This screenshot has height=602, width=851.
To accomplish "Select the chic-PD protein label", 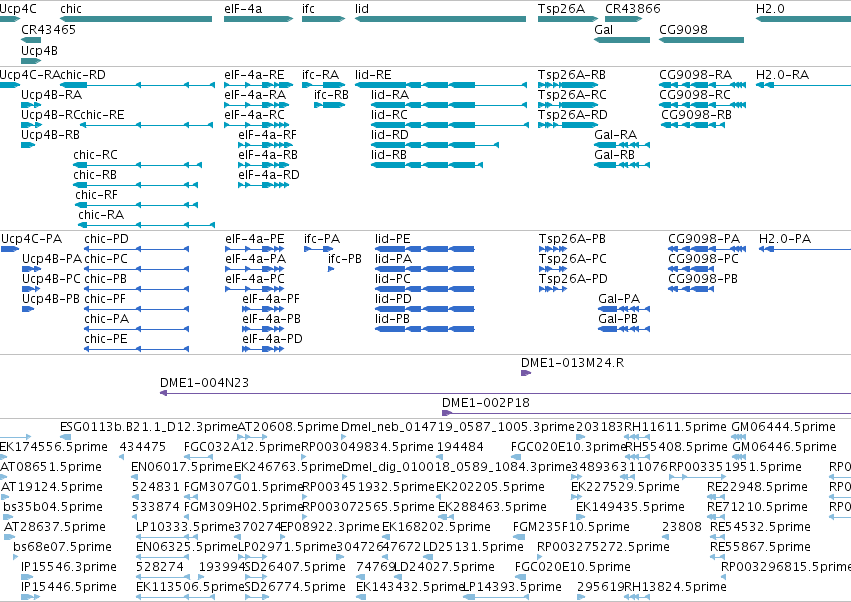I will tap(106, 239).
